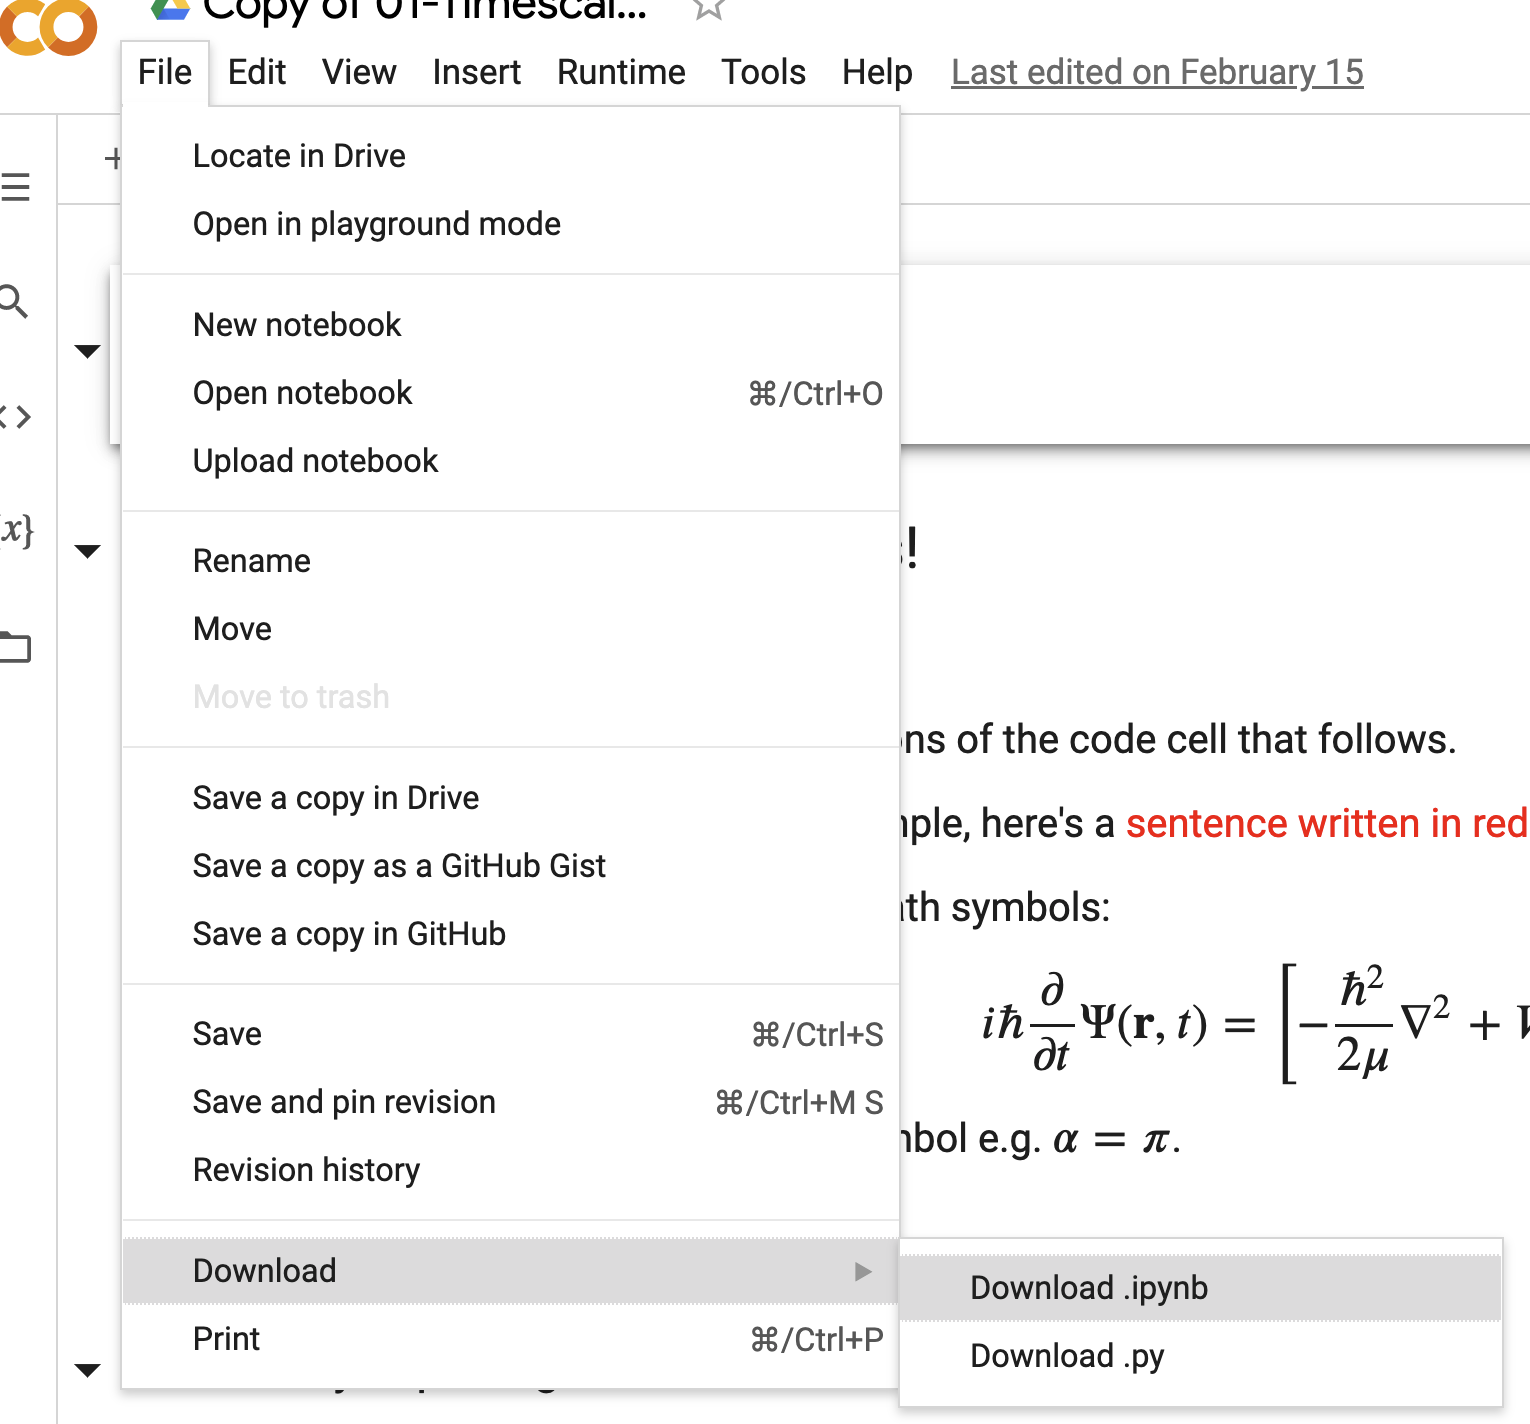This screenshot has height=1424, width=1530.
Task: Choose Rename from File menu
Action: point(510,561)
